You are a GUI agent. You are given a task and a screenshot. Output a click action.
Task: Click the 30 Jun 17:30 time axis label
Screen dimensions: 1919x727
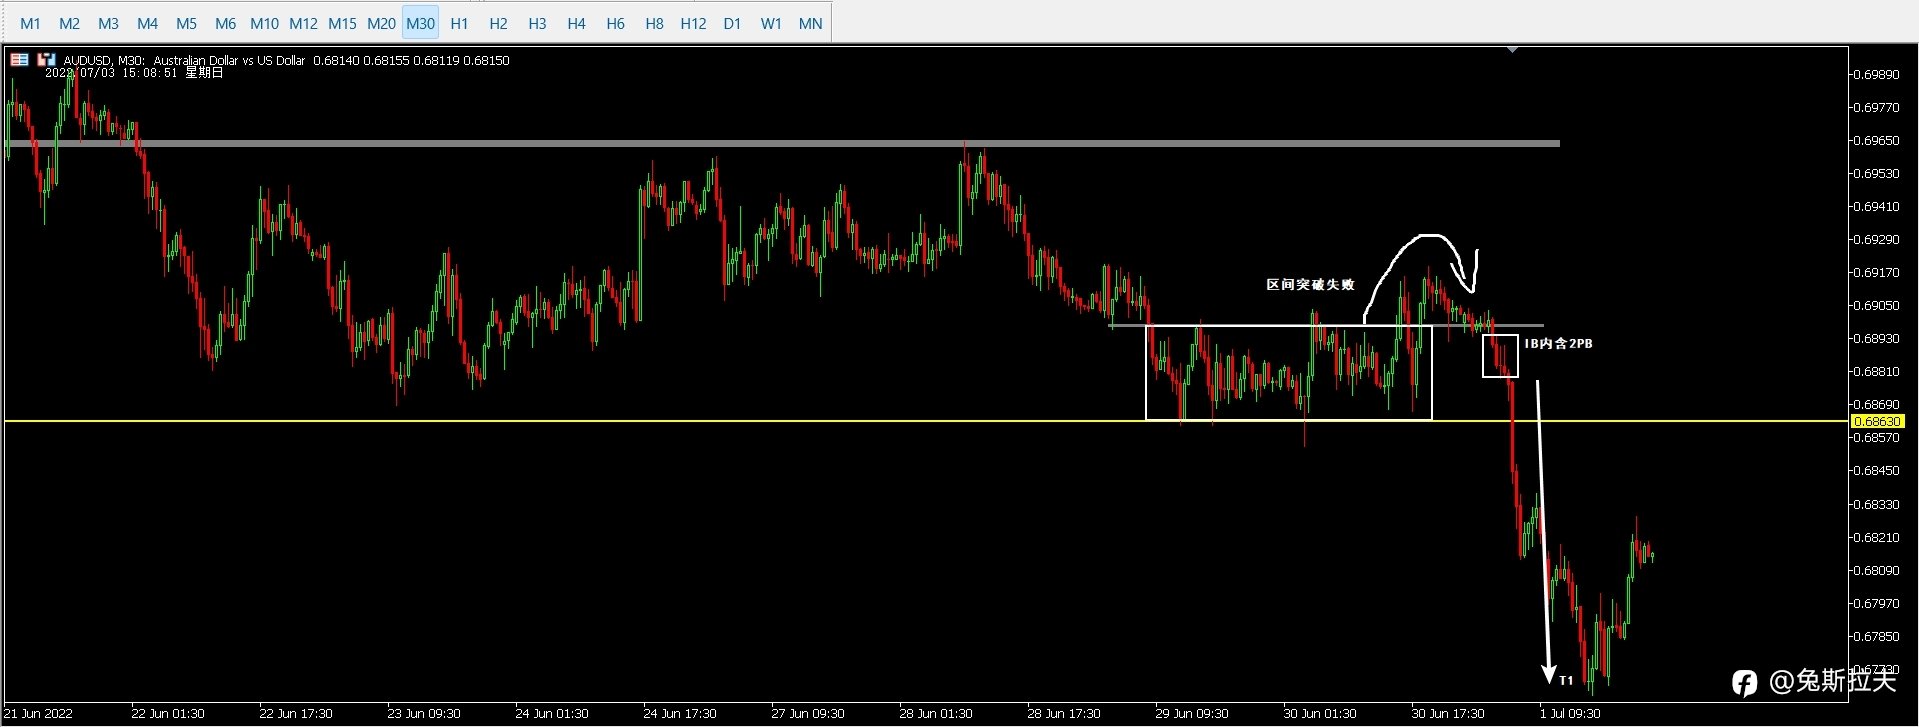pos(1447,713)
